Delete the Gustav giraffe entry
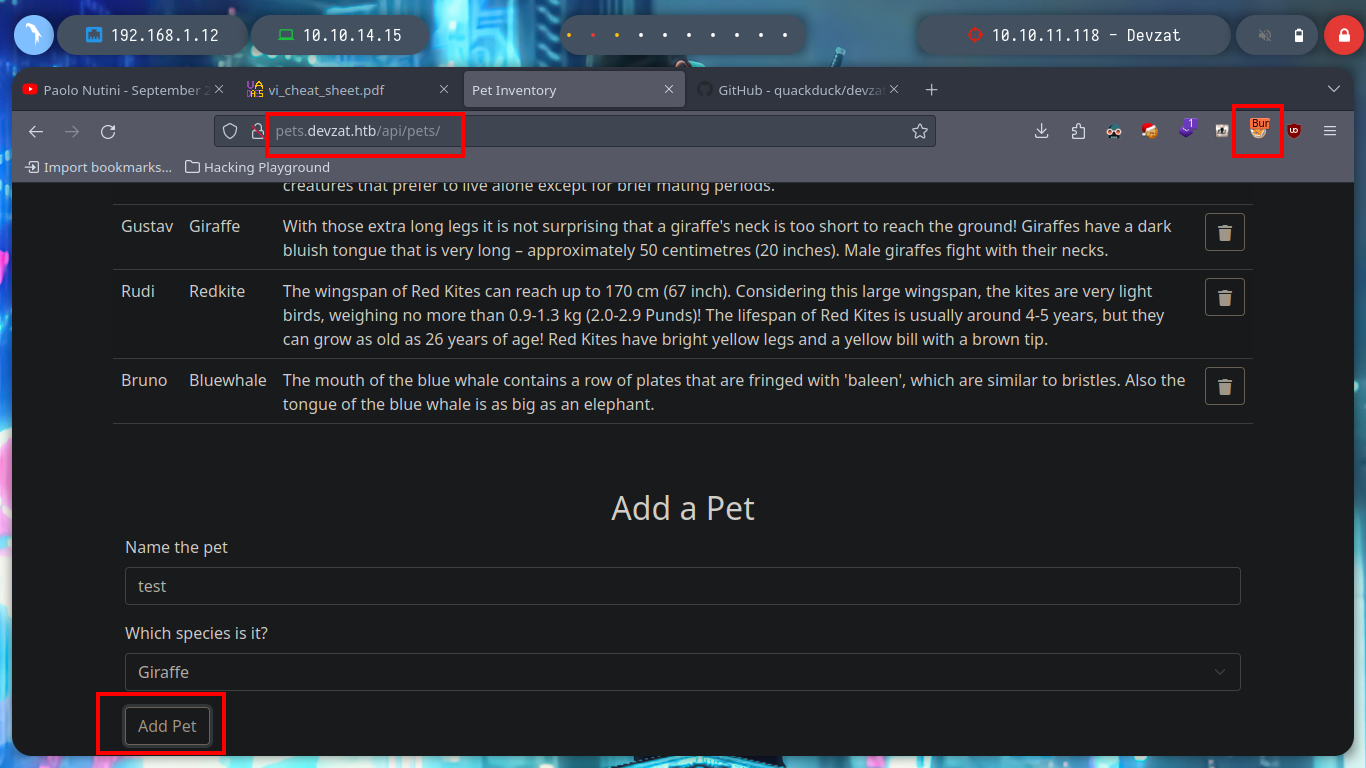The width and height of the screenshot is (1366, 768). point(1224,232)
